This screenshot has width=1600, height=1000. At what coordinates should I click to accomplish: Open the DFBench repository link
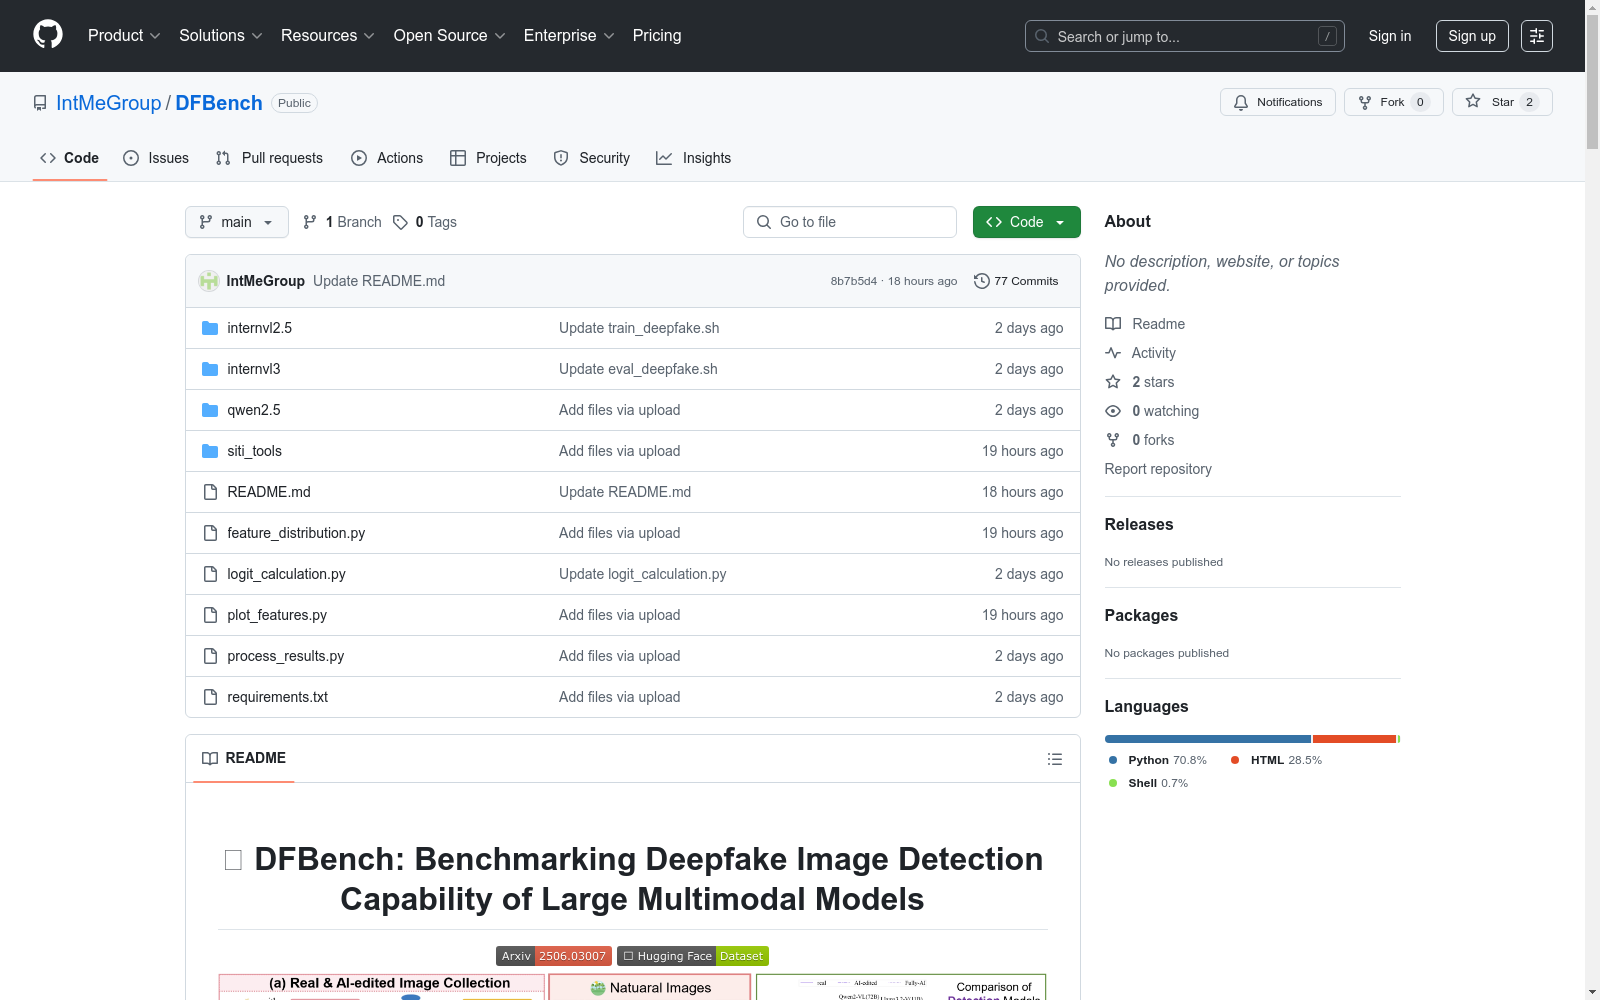pos(219,103)
